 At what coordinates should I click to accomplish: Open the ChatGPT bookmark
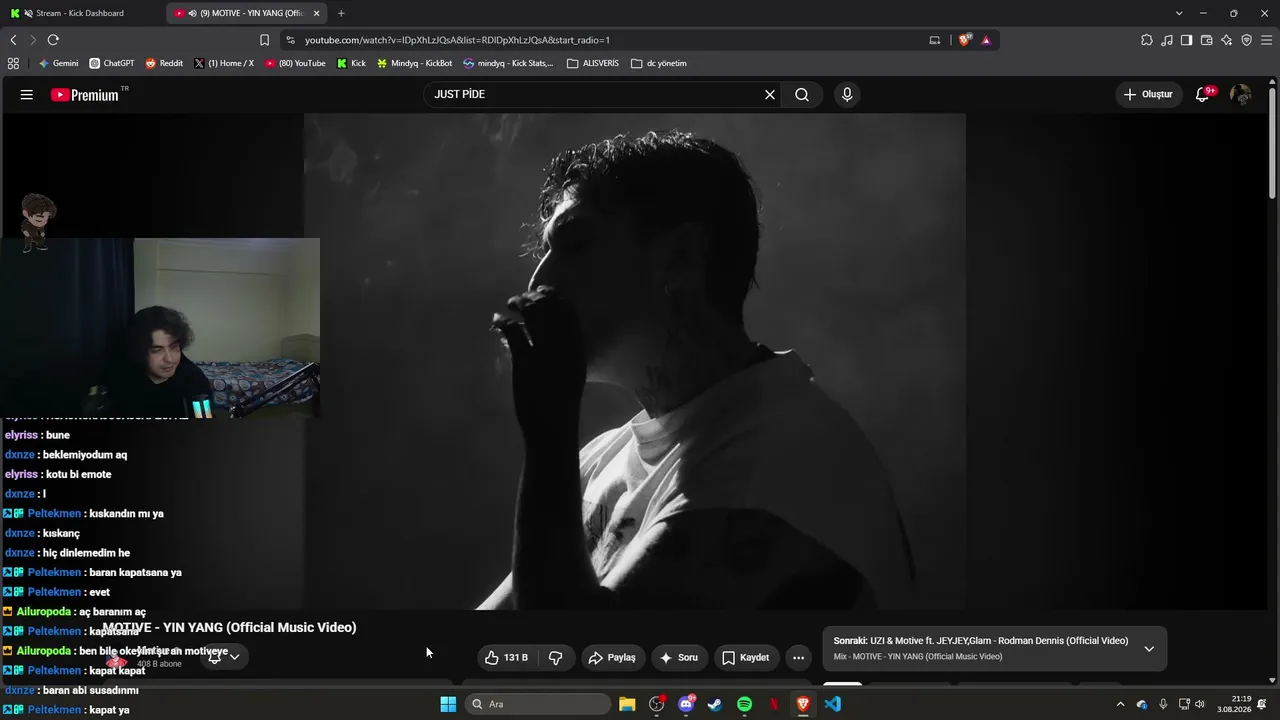[x=111, y=63]
